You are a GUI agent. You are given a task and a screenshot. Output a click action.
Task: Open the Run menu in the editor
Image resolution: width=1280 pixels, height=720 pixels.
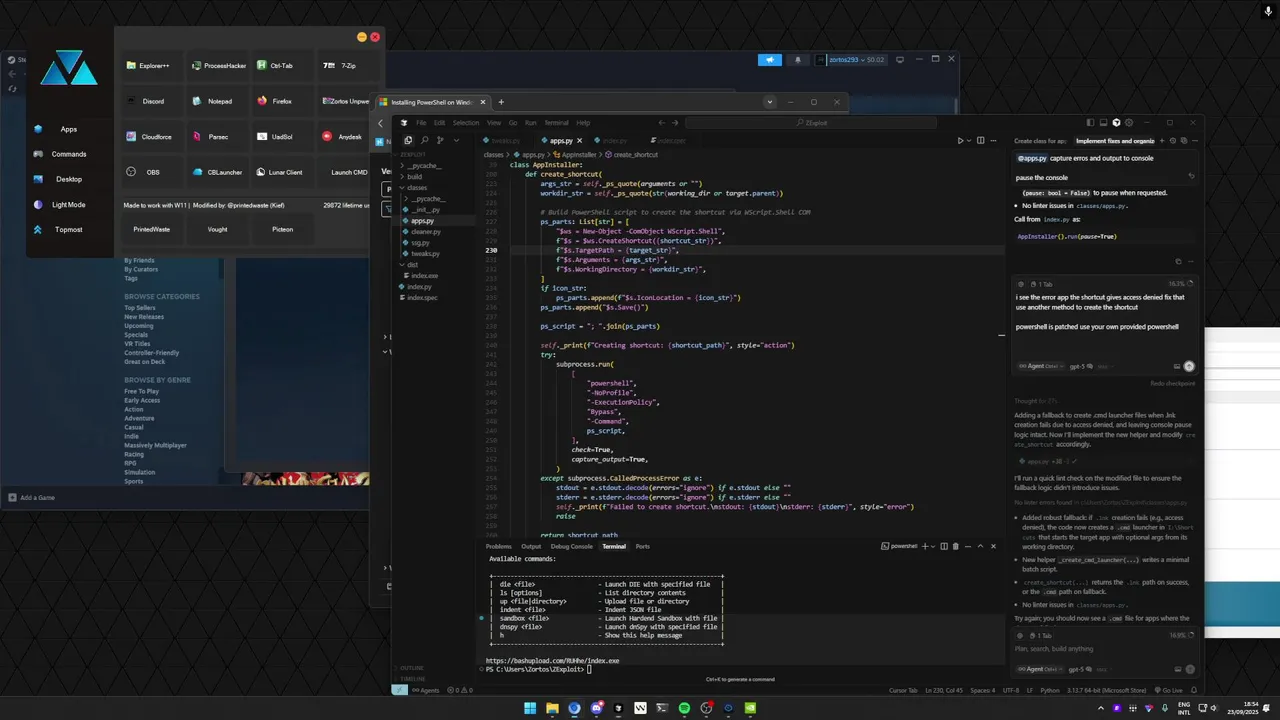click(x=530, y=123)
